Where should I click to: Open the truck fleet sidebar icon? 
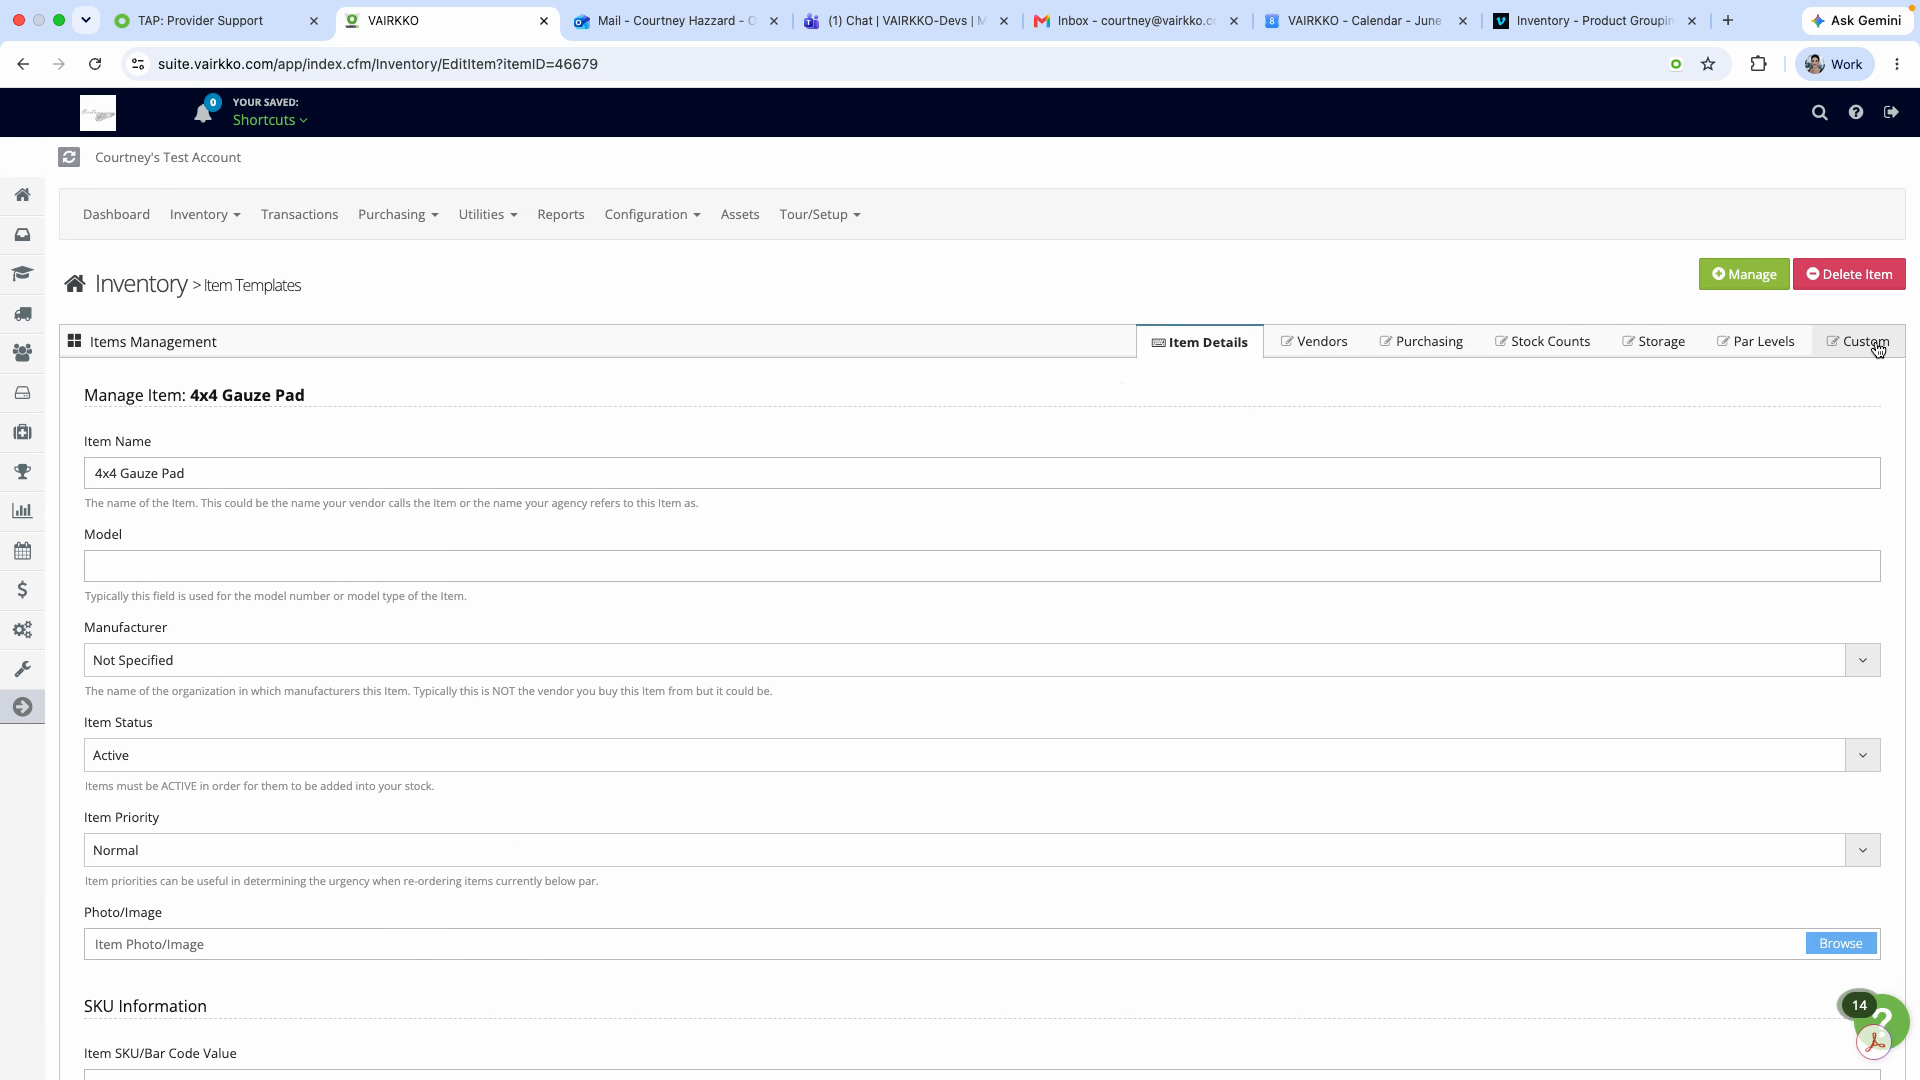tap(22, 314)
